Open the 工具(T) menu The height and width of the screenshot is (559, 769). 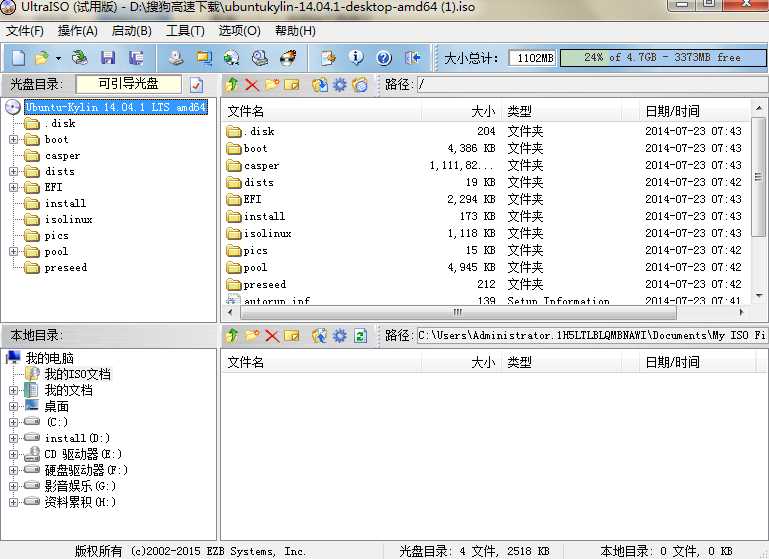pos(185,31)
